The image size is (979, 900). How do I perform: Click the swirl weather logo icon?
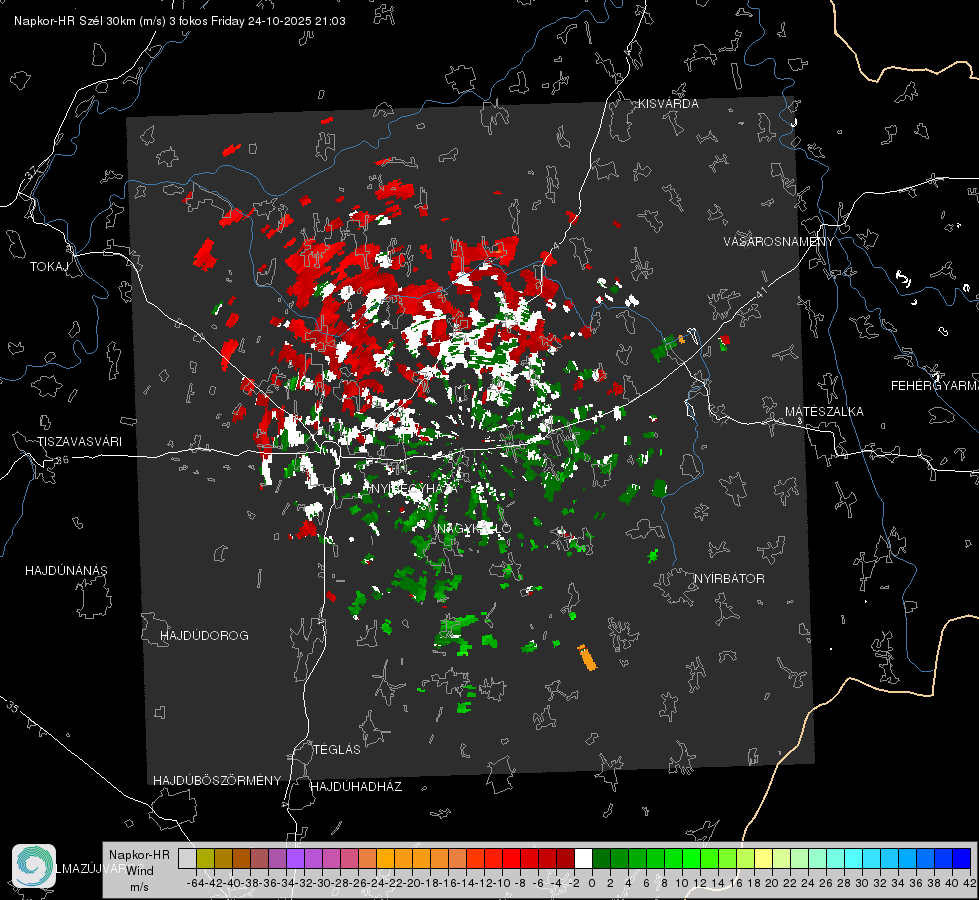pos(34,866)
